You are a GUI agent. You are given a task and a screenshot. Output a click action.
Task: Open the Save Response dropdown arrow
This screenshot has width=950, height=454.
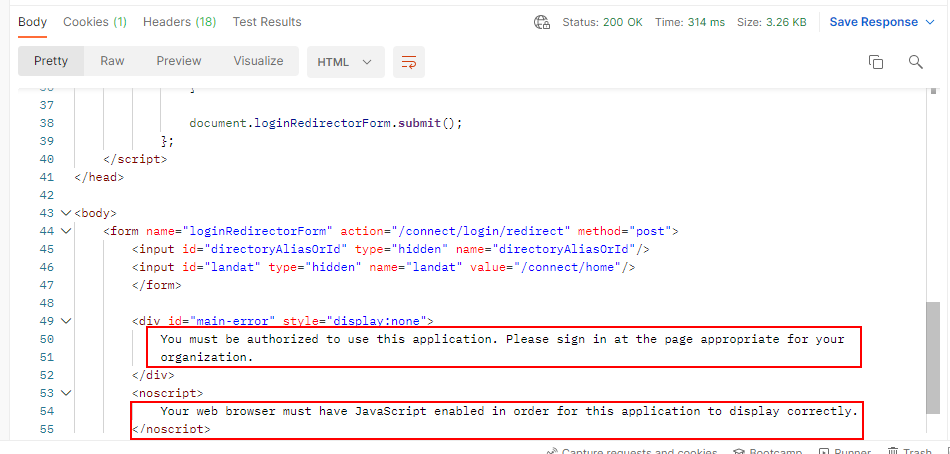pos(930,22)
